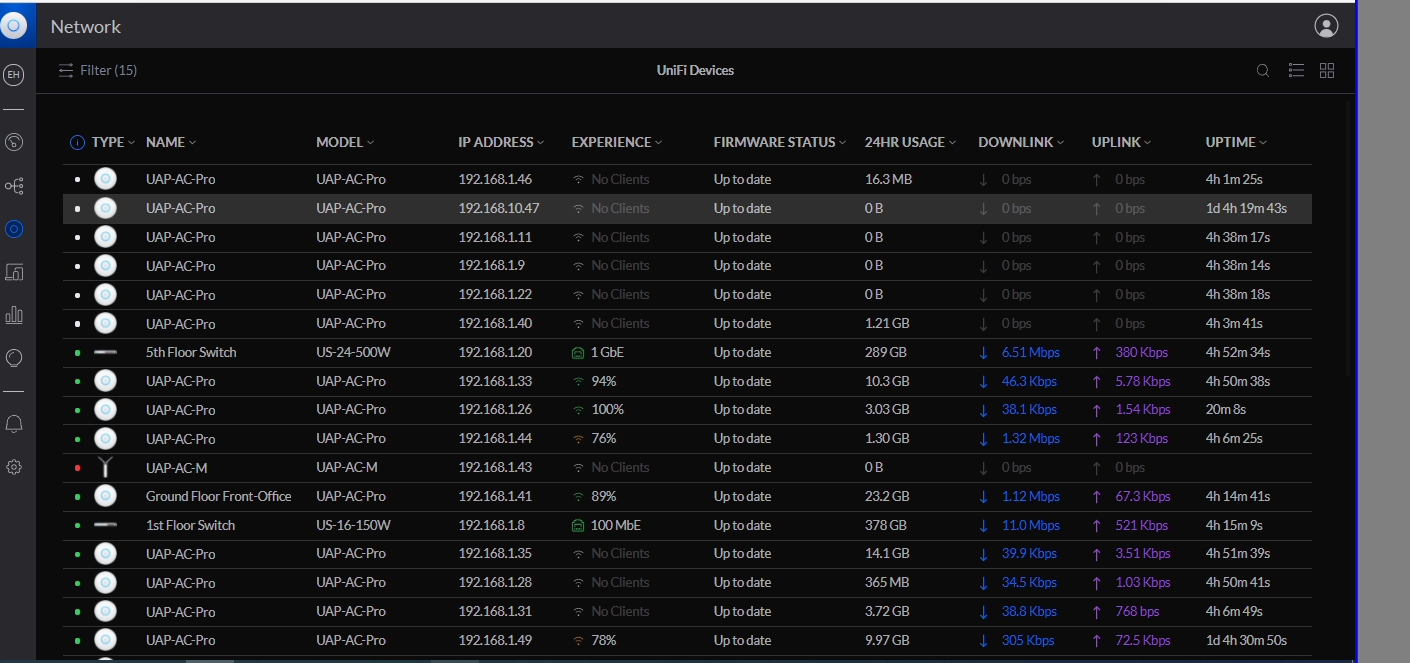Open Filter (15) panel
The height and width of the screenshot is (663, 1410).
(98, 71)
